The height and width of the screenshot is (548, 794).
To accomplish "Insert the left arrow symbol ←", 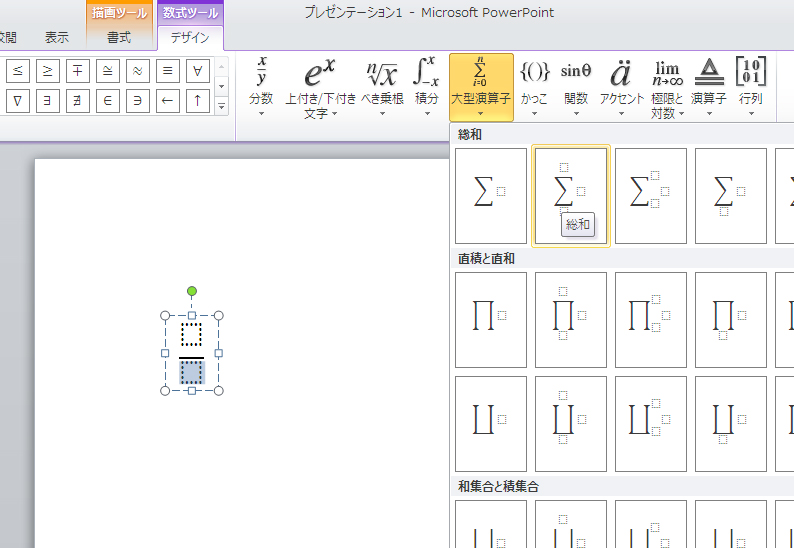I will click(x=167, y=101).
